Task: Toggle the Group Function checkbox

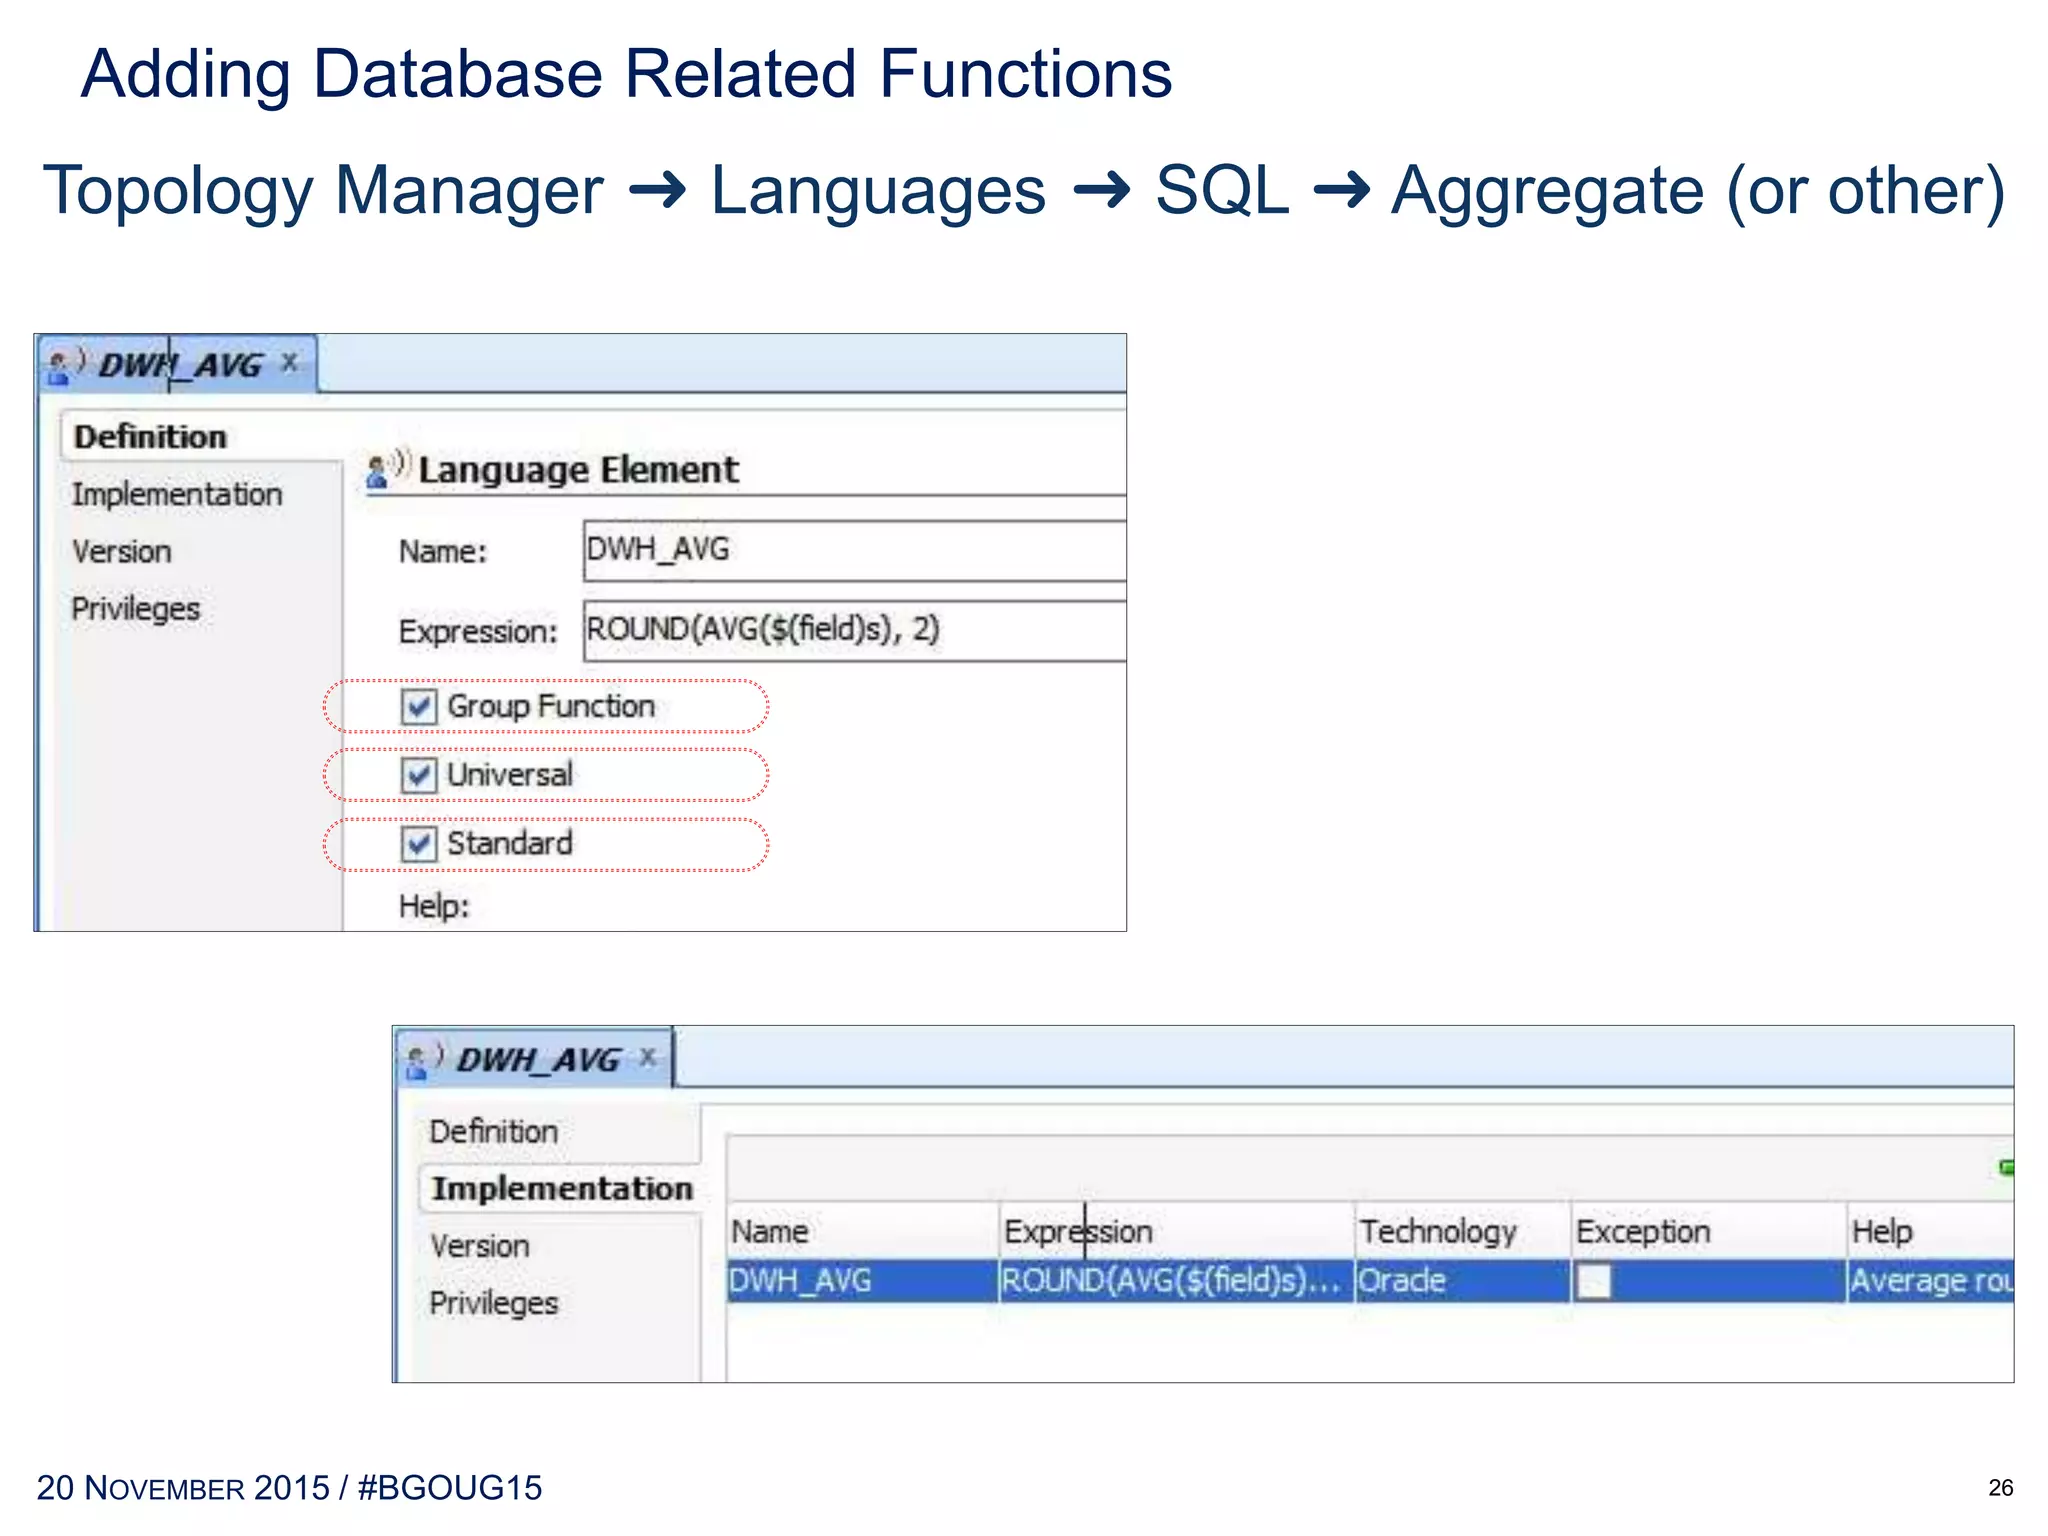Action: pyautogui.click(x=418, y=707)
